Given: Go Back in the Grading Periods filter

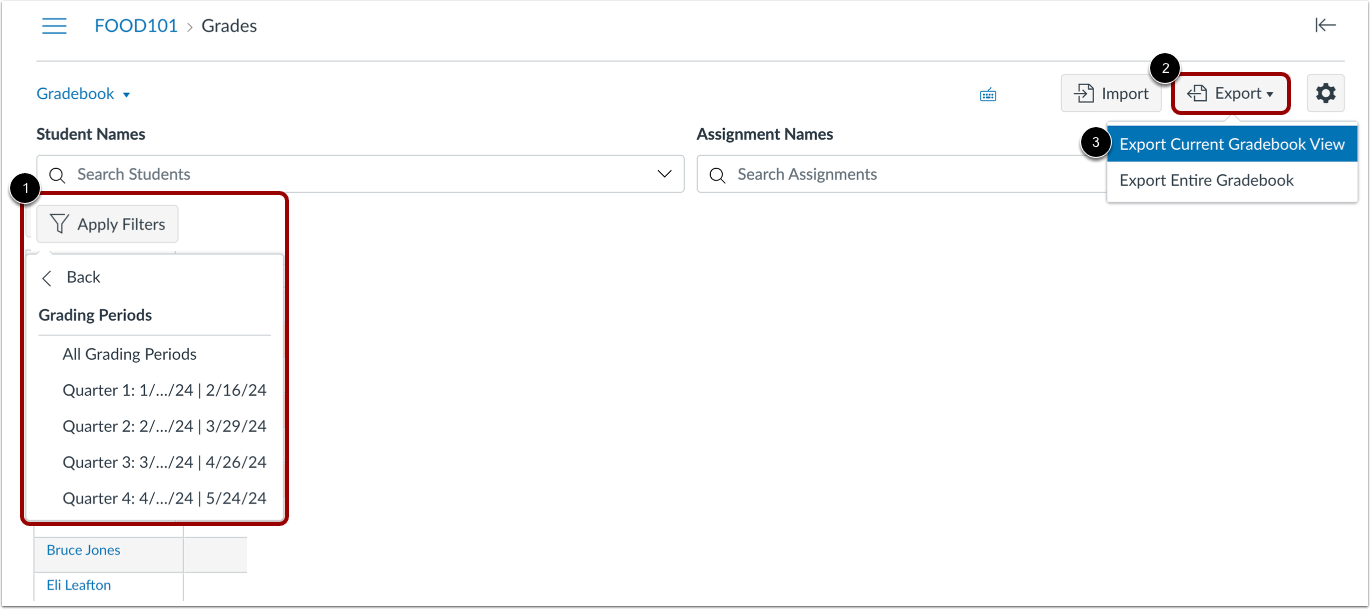Looking at the screenshot, I should coord(71,277).
